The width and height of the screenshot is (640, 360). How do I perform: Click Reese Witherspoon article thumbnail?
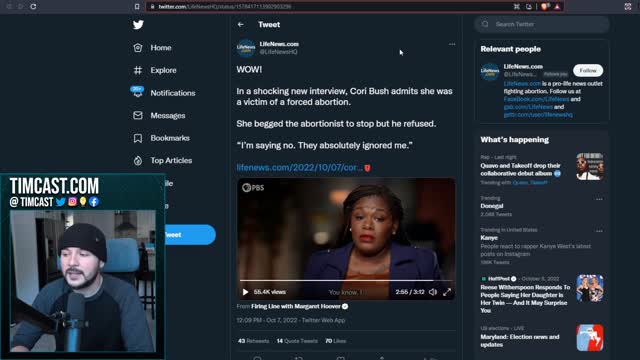pyautogui.click(x=590, y=288)
